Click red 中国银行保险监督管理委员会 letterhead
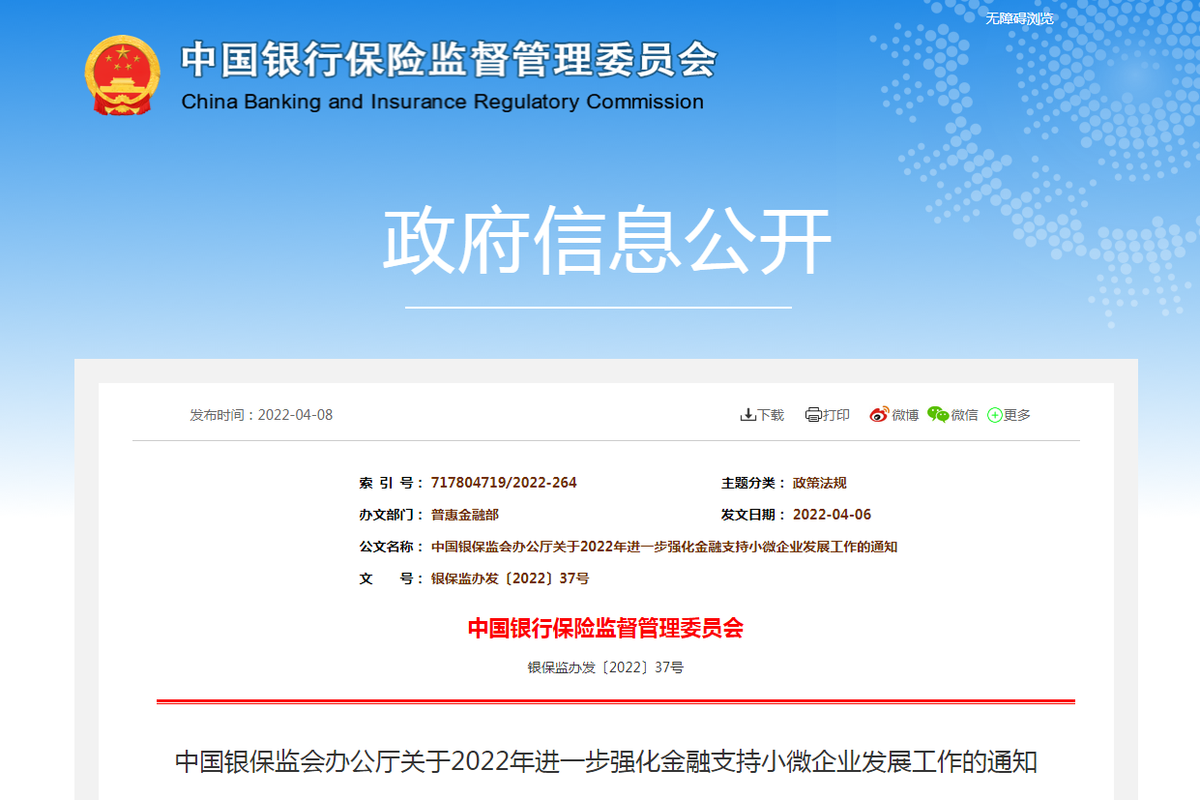Viewport: 1200px width, 800px height. (606, 628)
